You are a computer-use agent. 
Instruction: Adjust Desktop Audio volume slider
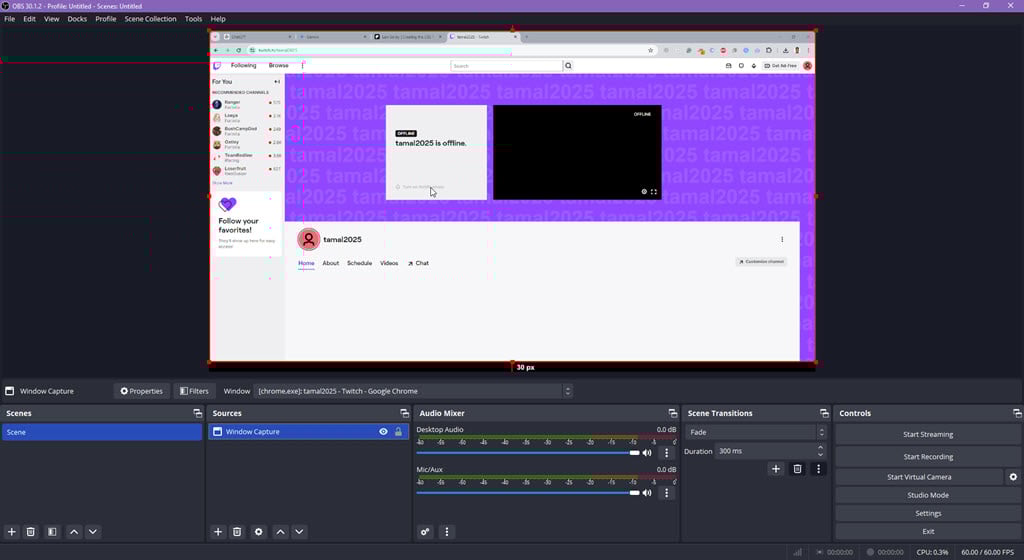pos(528,453)
